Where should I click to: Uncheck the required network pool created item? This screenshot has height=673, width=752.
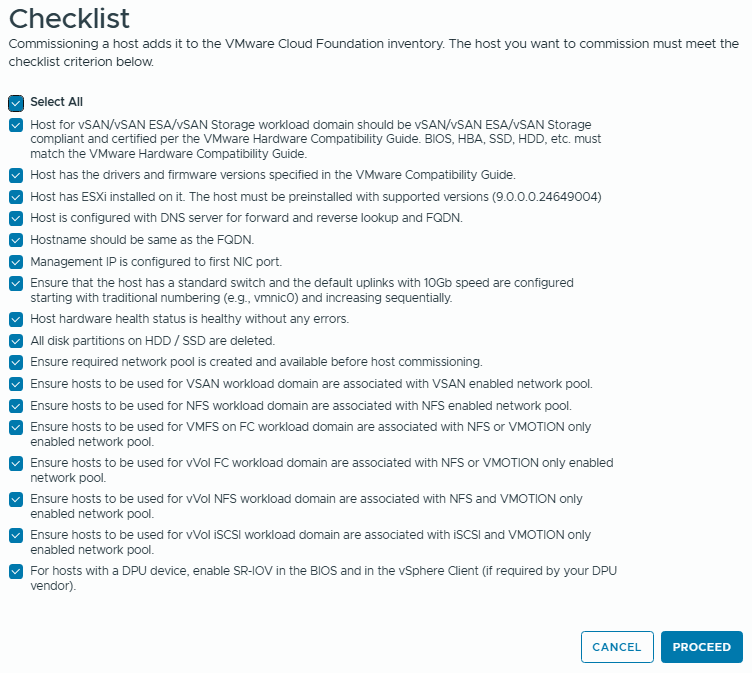coord(15,362)
